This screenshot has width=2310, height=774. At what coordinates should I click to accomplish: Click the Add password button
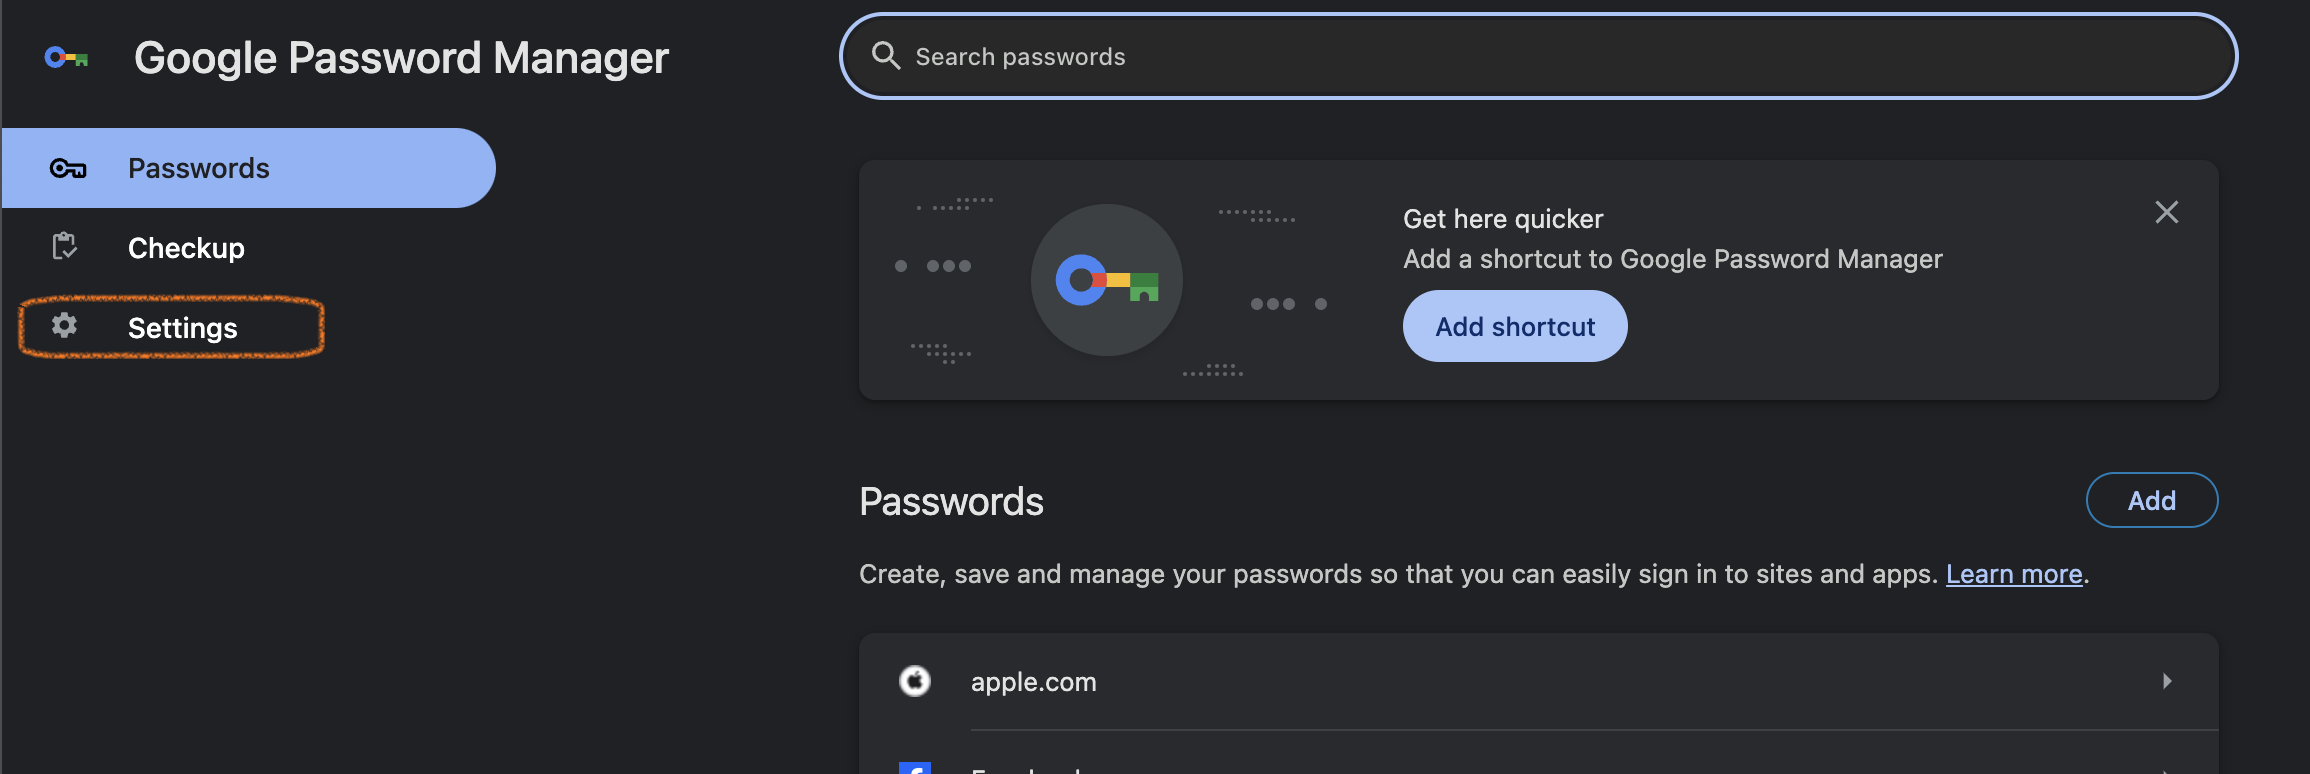coord(2152,500)
